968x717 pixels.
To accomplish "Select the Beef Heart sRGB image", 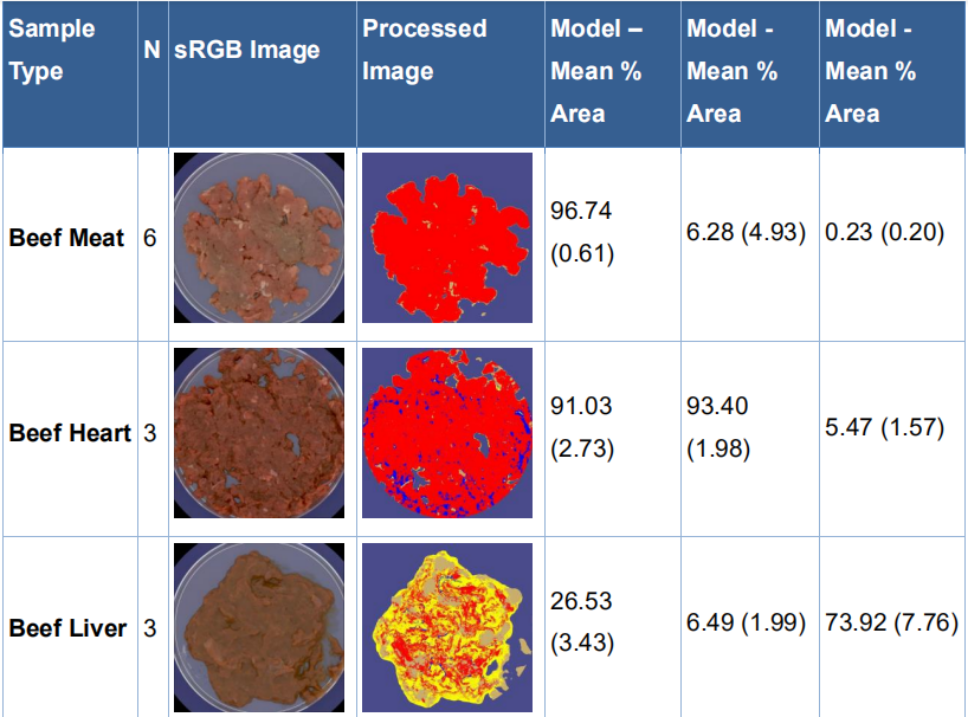I will pyautogui.click(x=260, y=432).
